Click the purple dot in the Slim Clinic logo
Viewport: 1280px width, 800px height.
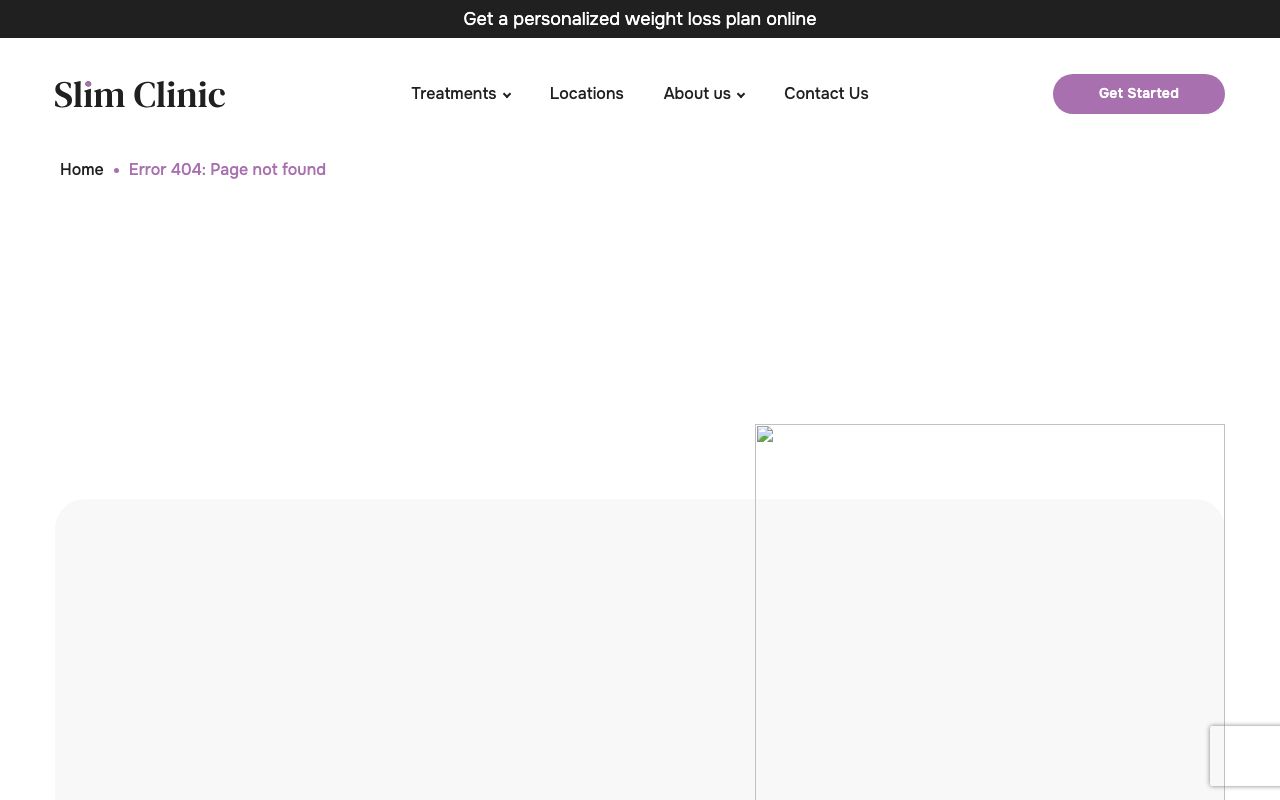tap(88, 84)
